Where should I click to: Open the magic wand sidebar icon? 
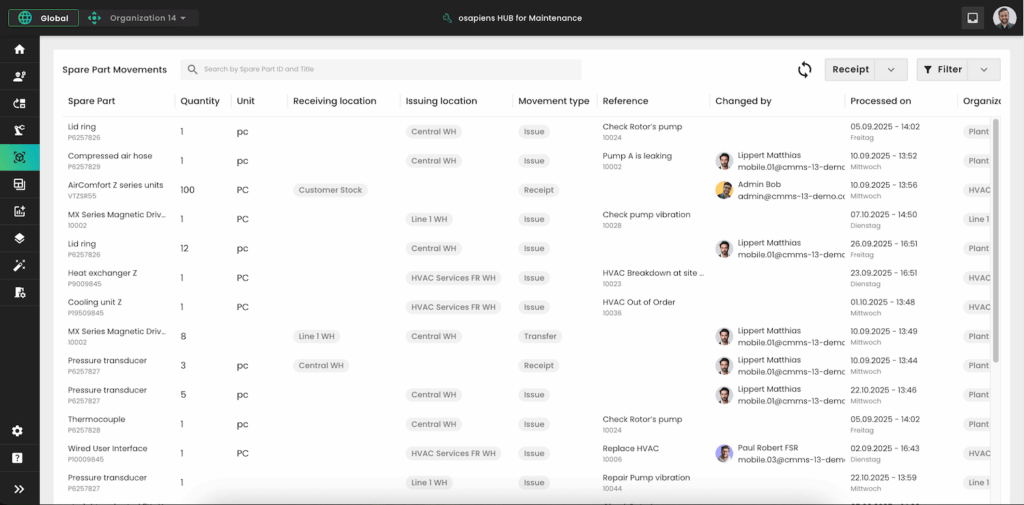click(20, 265)
